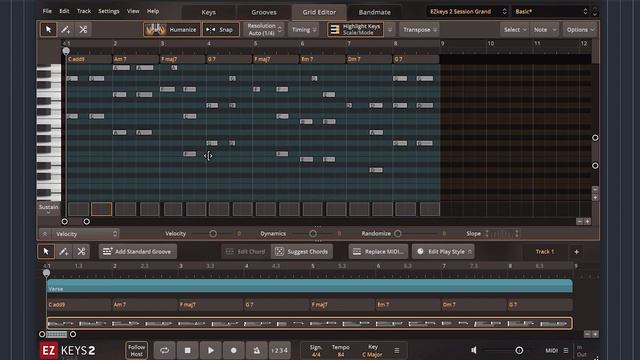
Task: Switch to the Keys tab
Action: point(209,12)
